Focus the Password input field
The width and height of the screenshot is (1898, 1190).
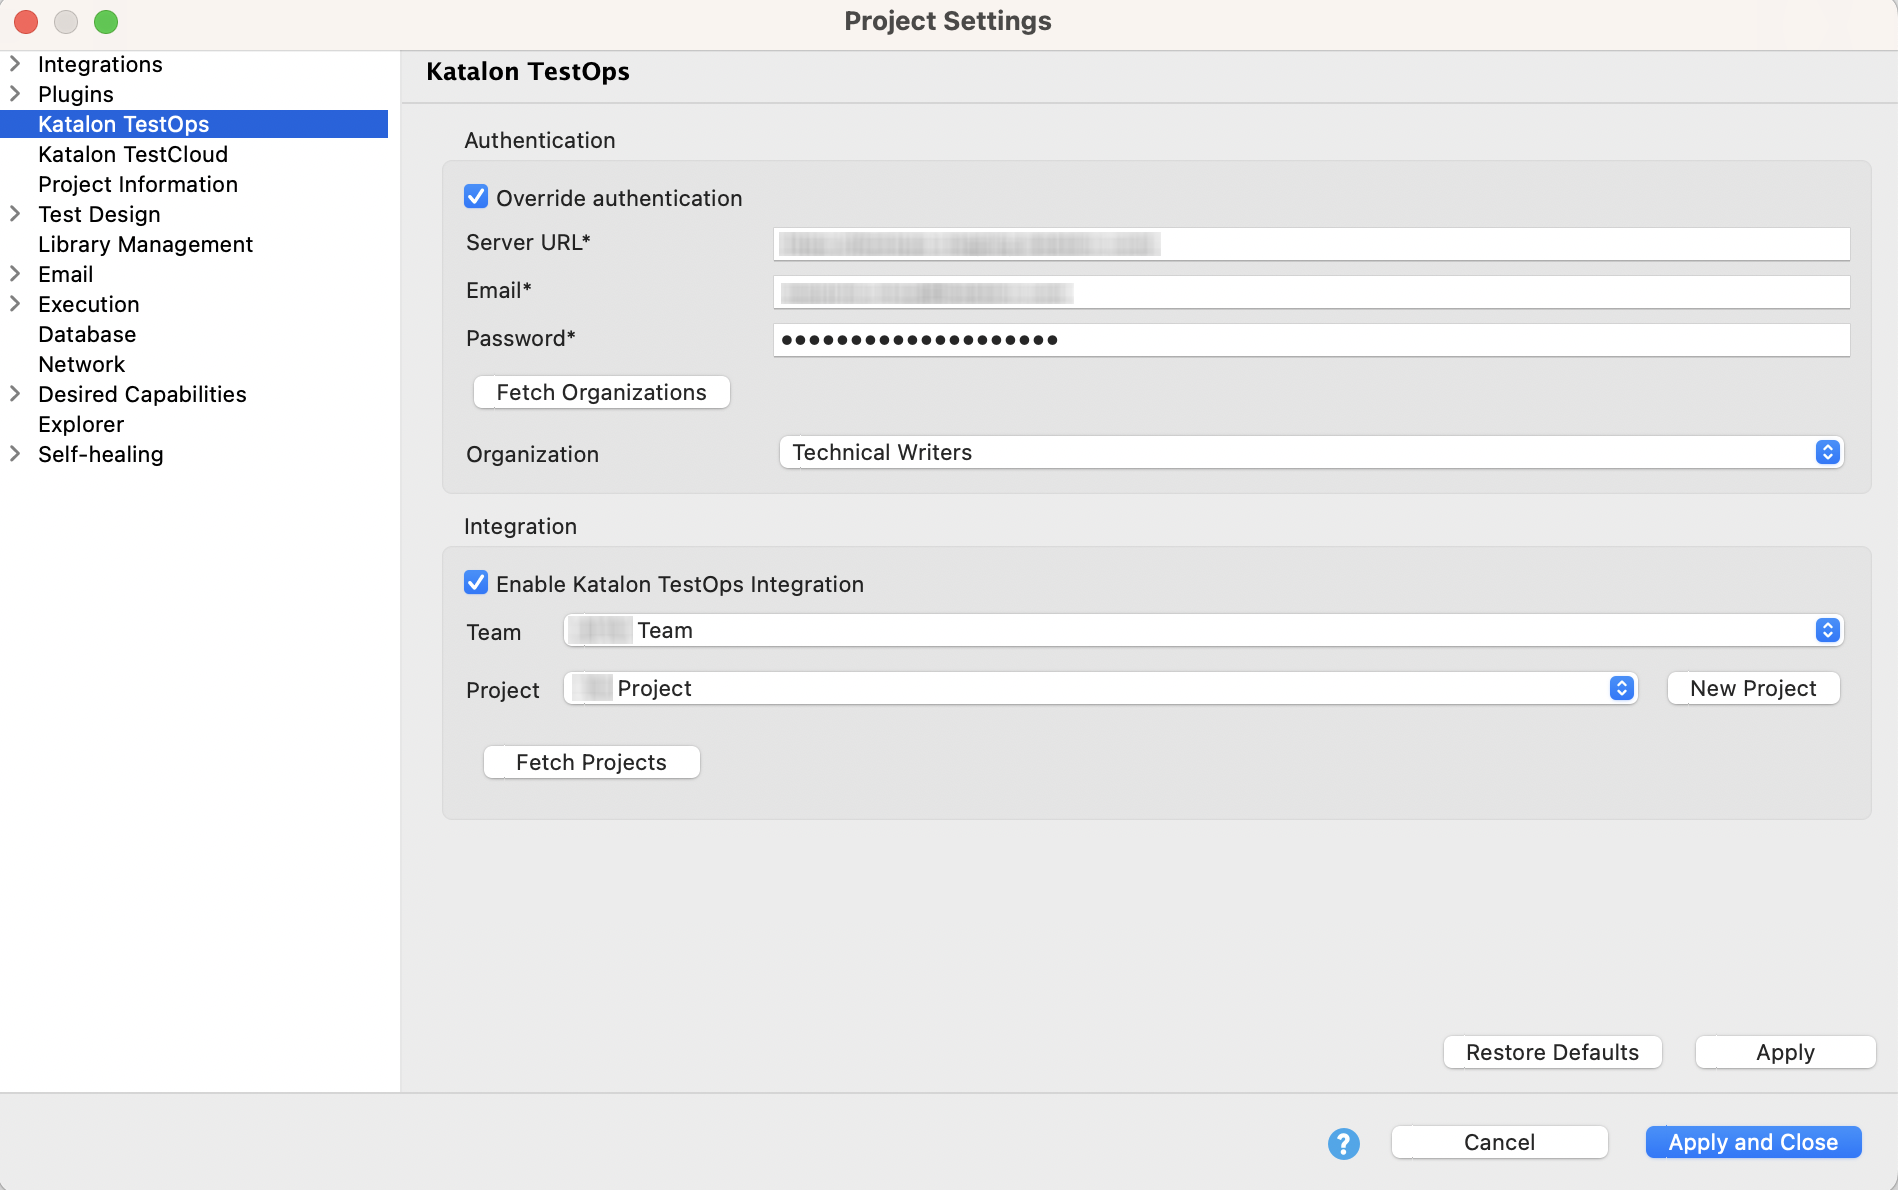click(x=1311, y=340)
